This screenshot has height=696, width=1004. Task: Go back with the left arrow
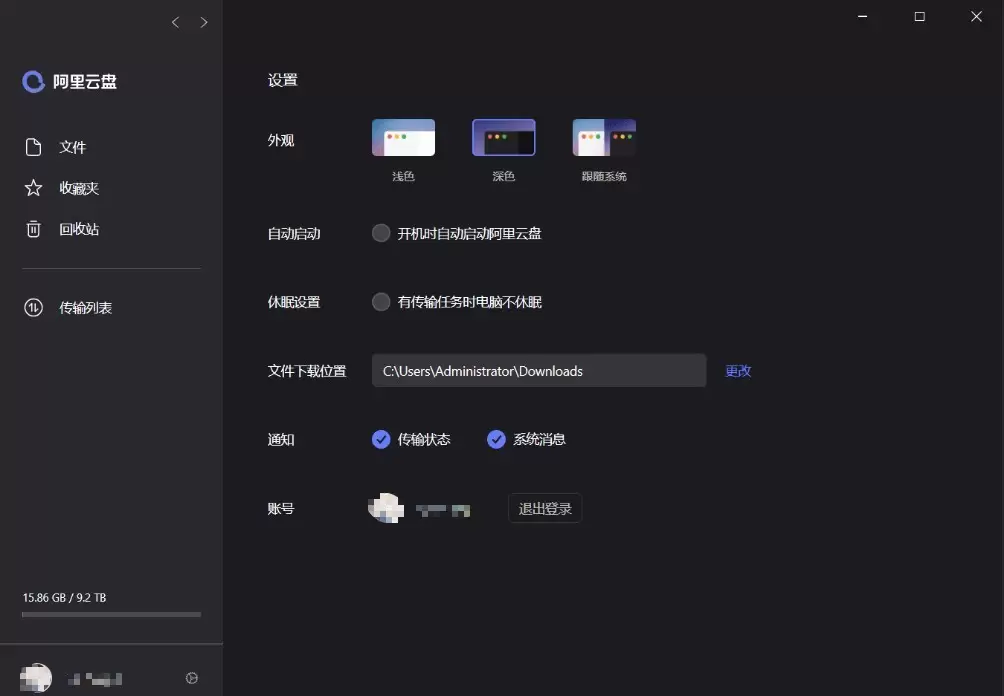175,22
